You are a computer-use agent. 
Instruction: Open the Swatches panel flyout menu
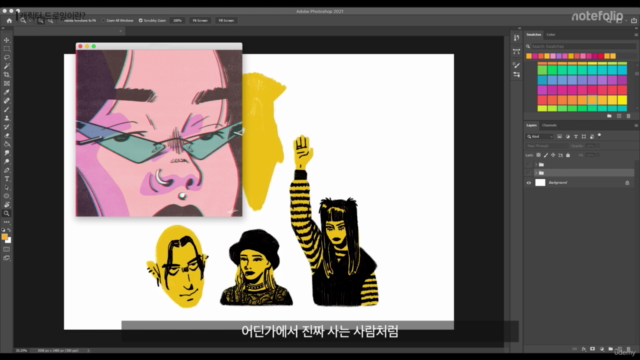point(636,35)
